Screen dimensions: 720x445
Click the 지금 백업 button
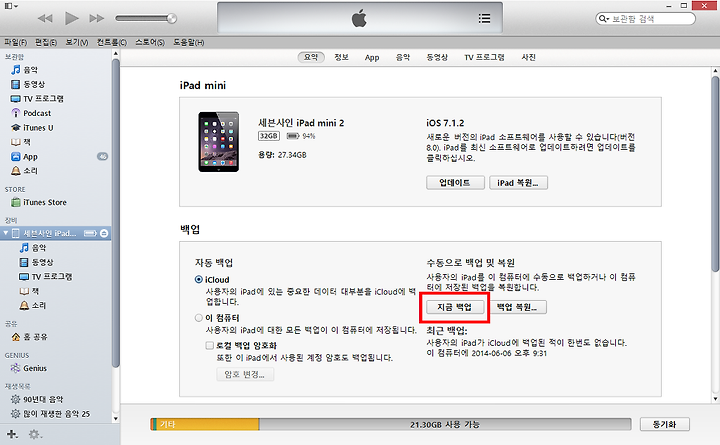(x=455, y=307)
